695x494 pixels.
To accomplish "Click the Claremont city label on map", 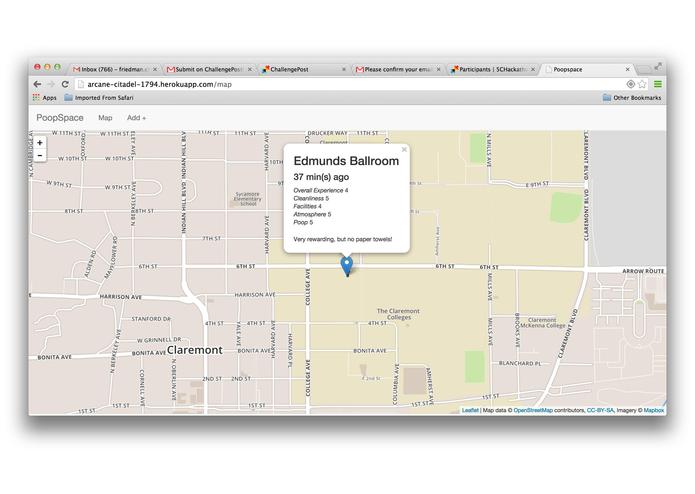I will coord(195,350).
